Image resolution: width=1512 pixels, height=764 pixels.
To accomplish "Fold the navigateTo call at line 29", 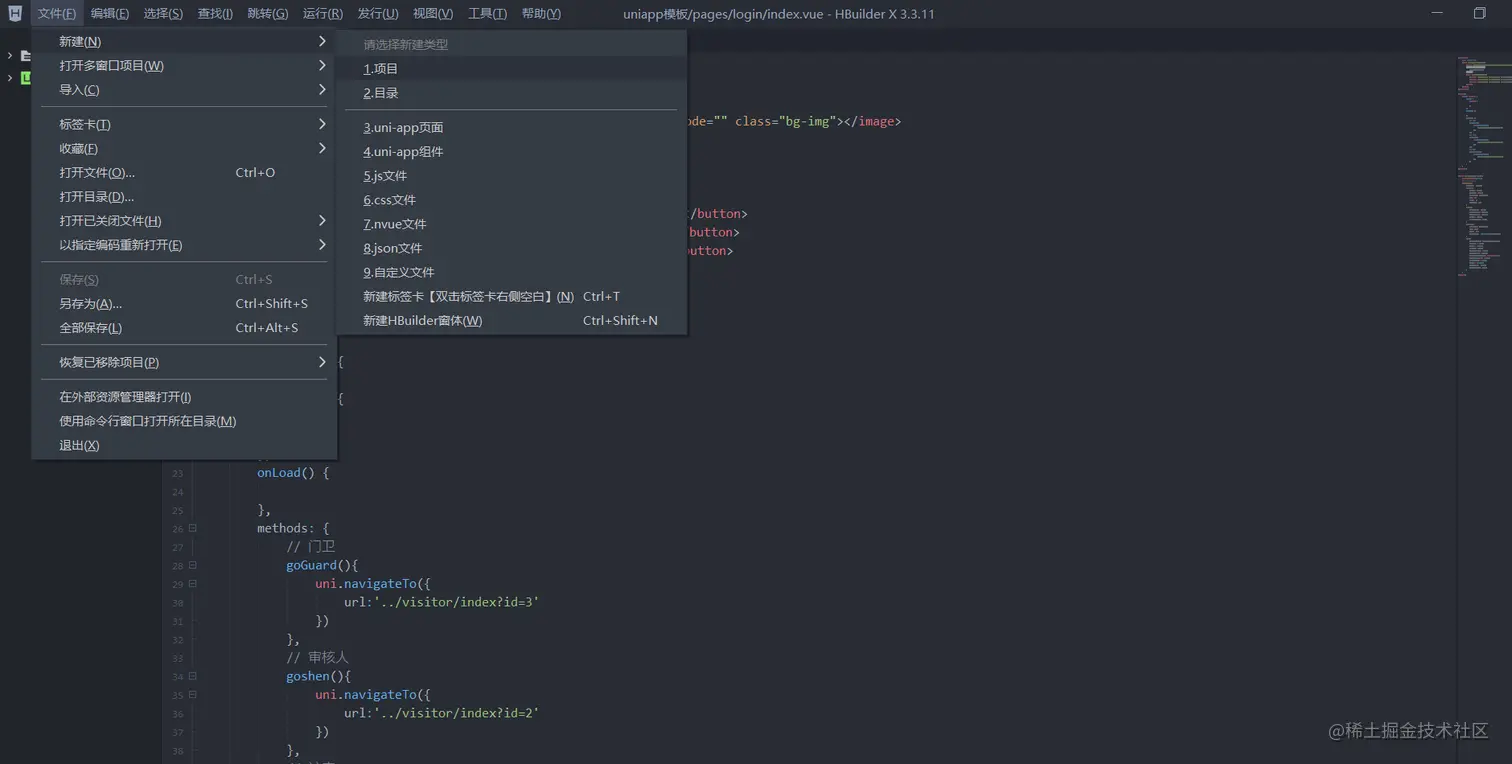I will [193, 584].
